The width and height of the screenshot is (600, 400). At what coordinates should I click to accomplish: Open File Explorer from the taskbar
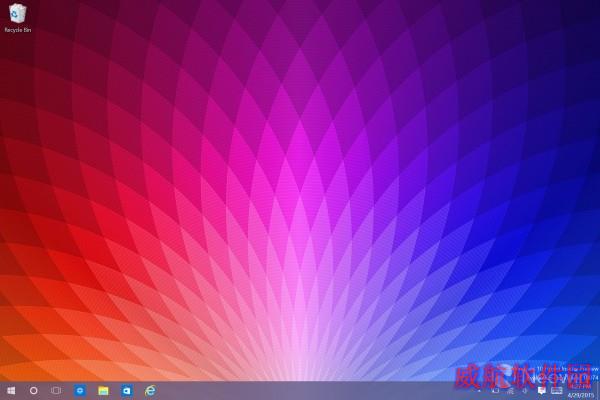point(103,390)
